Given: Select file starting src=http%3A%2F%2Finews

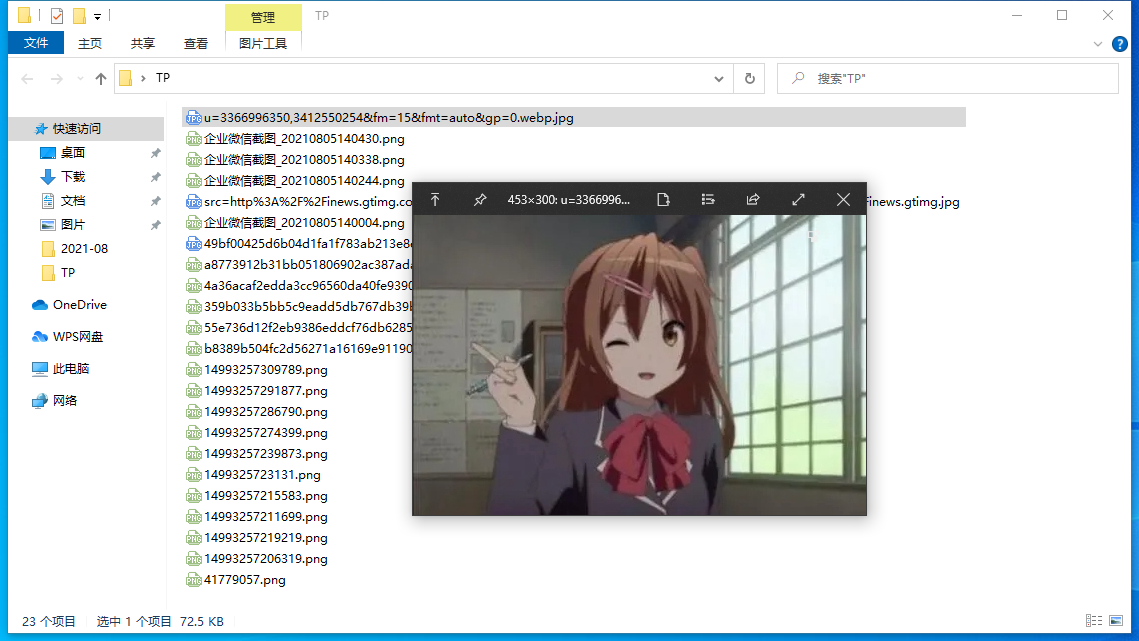Looking at the screenshot, I should click(x=308, y=202).
